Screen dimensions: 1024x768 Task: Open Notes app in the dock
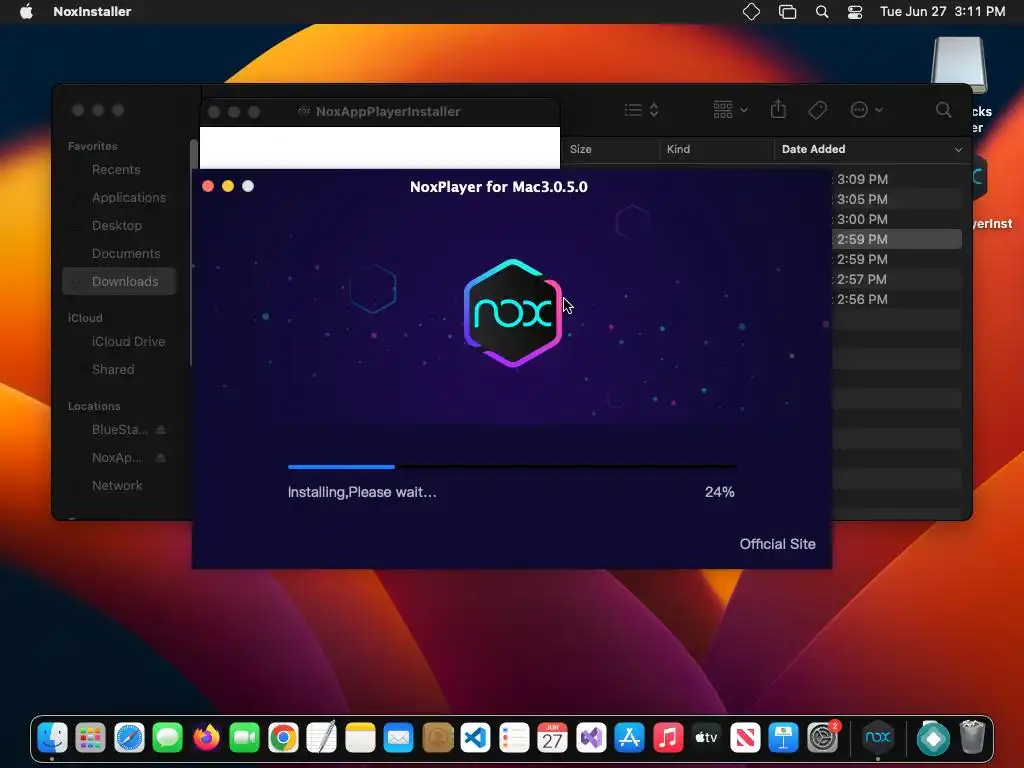click(x=360, y=738)
